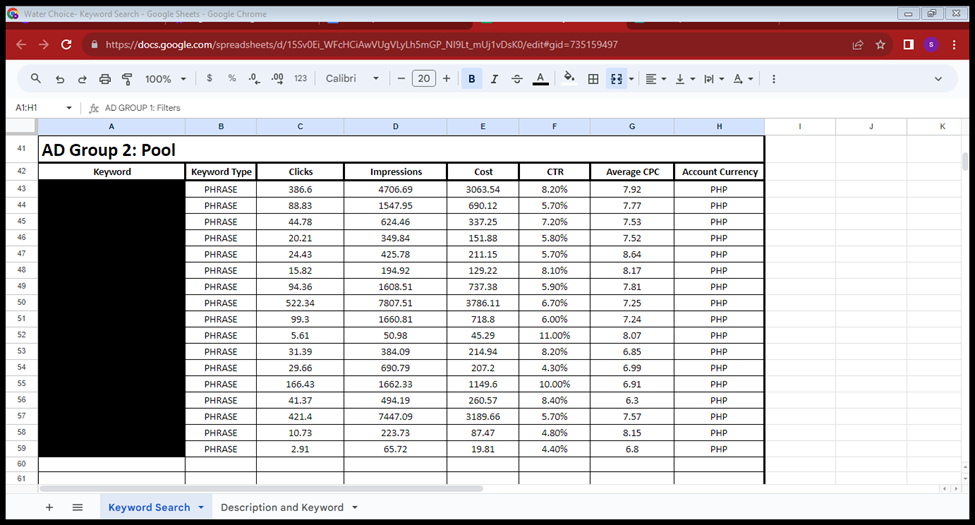Select column A header

pyautogui.click(x=112, y=126)
